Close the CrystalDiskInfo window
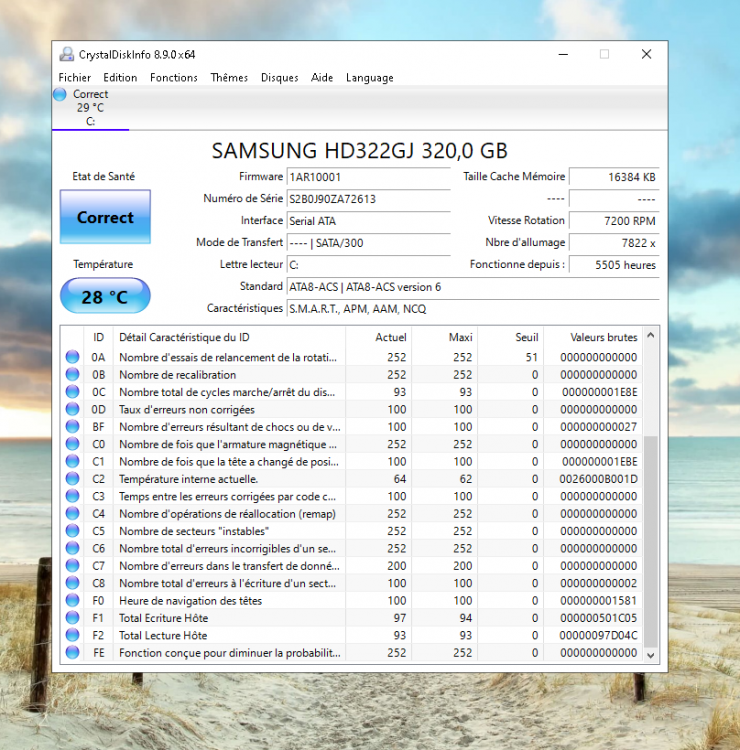 click(646, 55)
